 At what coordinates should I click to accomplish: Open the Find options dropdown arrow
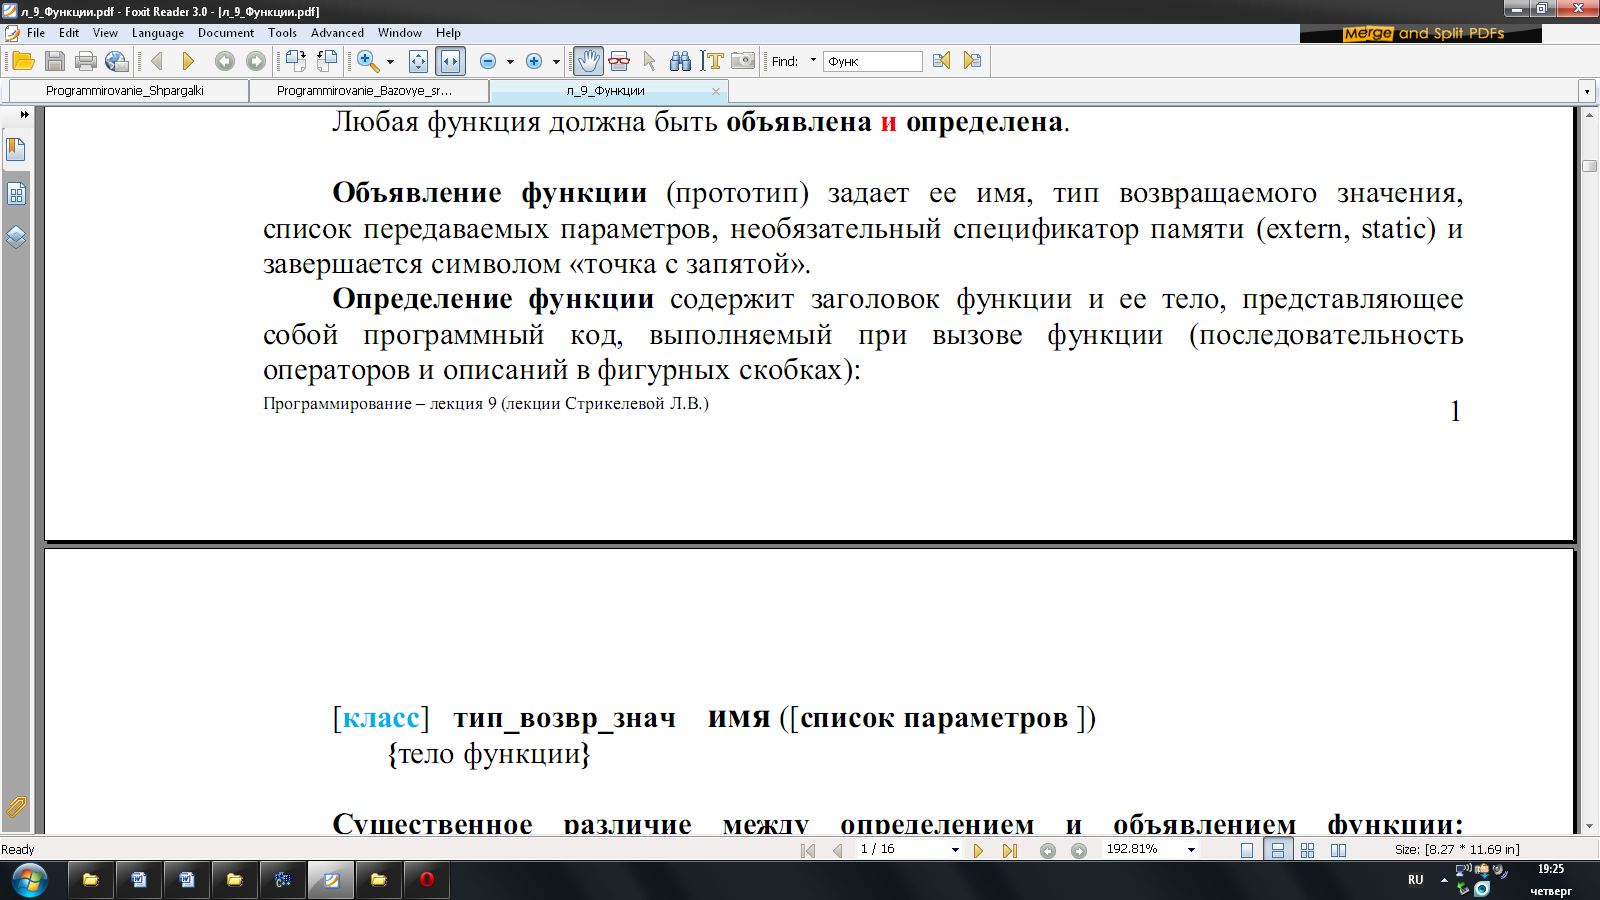[813, 61]
